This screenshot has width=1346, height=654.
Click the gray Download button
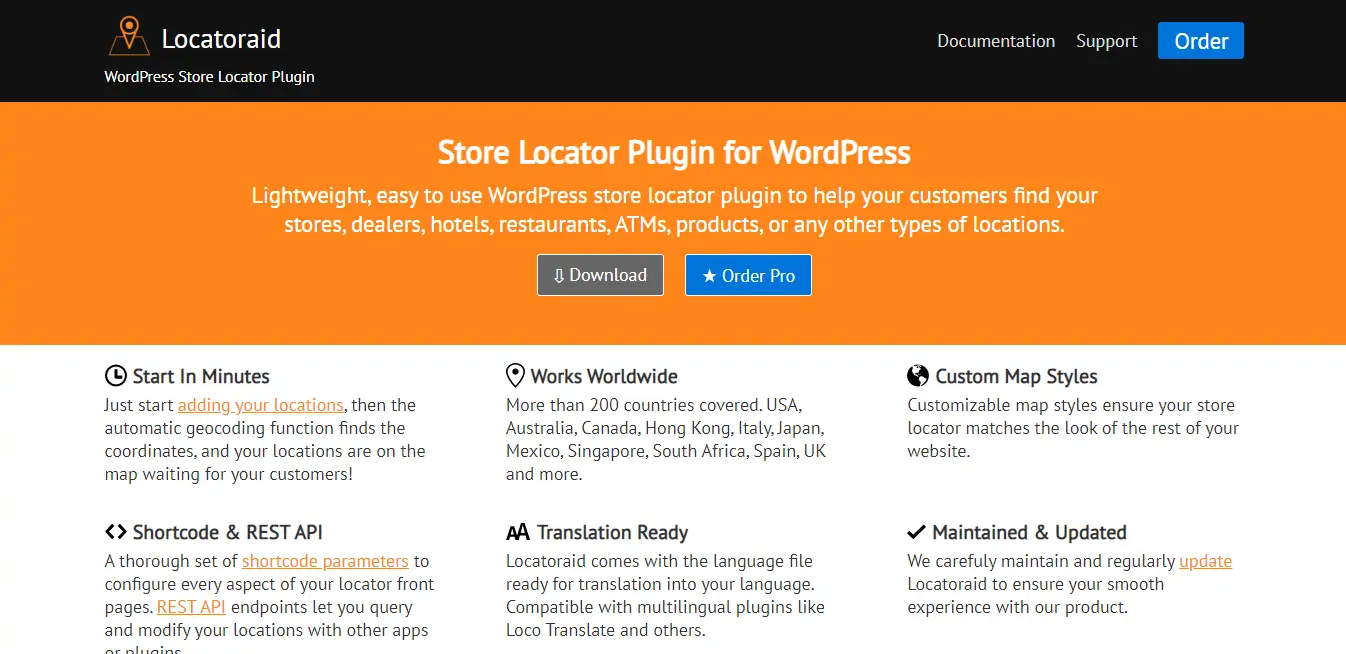point(600,275)
